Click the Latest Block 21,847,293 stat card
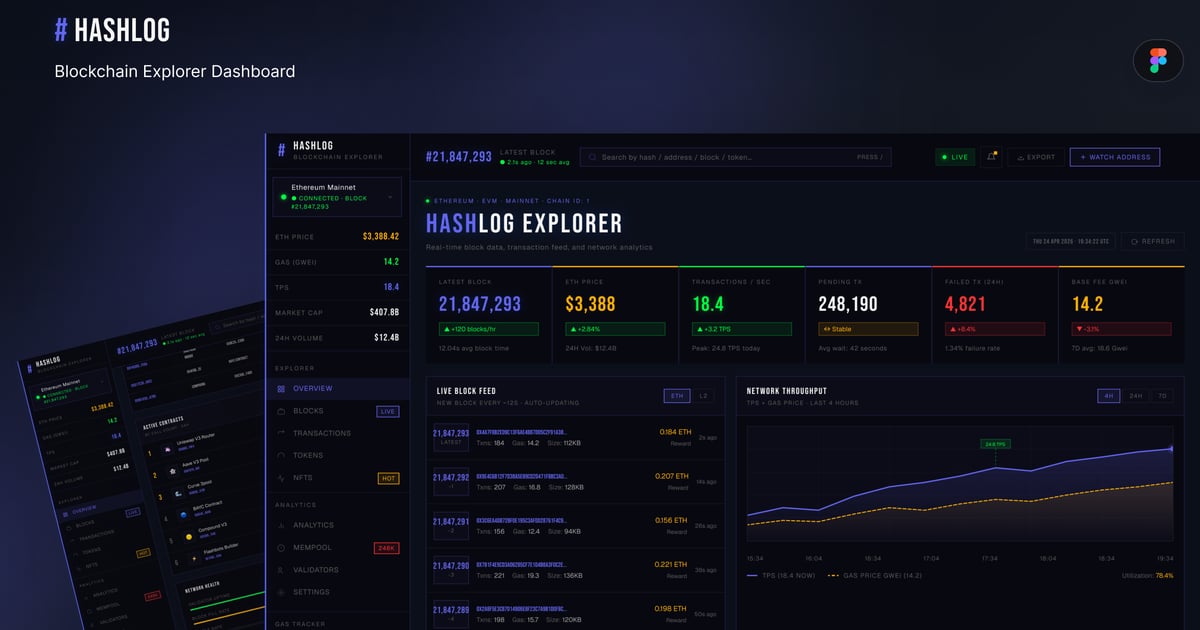 tap(488, 314)
